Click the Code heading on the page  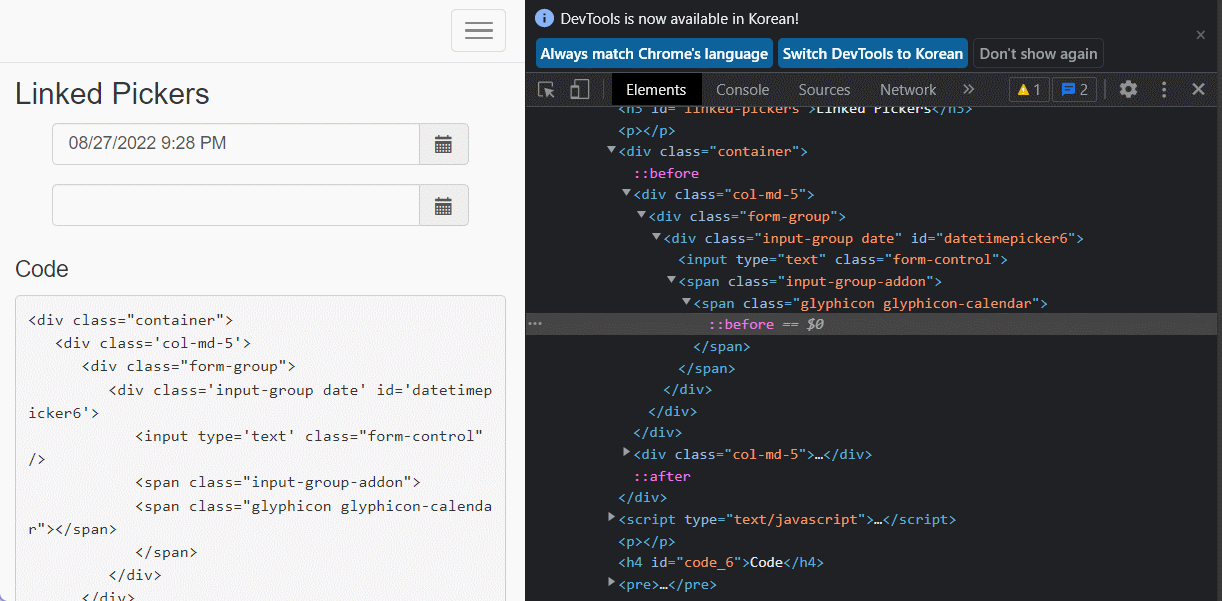click(x=42, y=269)
